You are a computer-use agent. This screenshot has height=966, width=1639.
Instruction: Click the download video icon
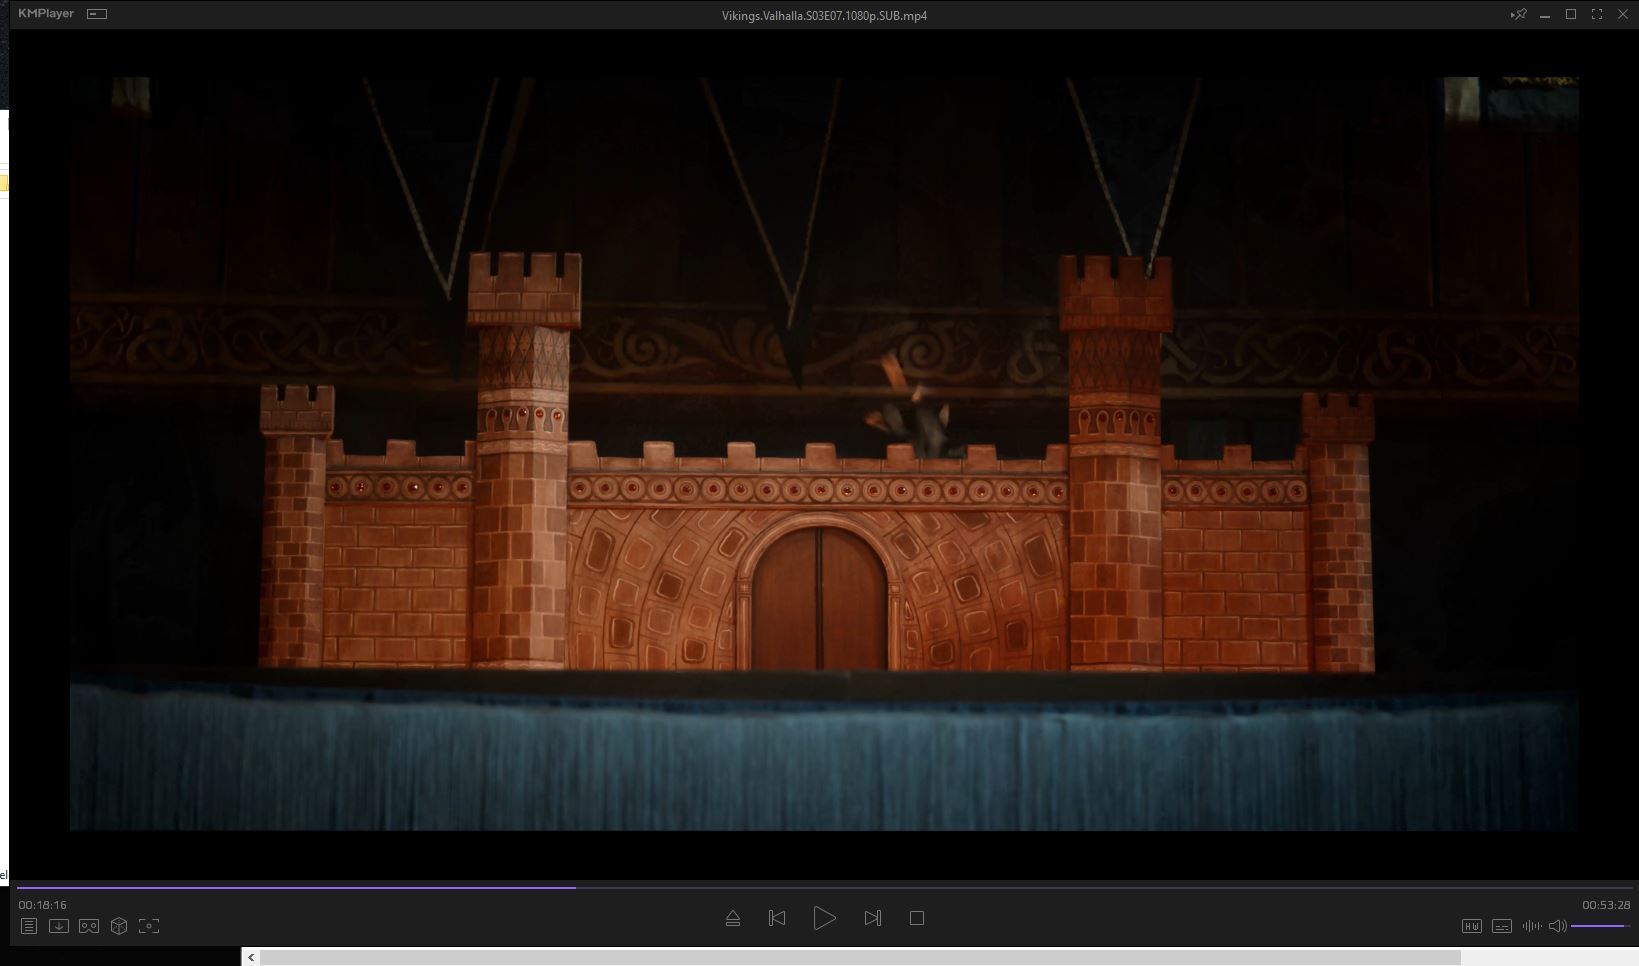tap(59, 926)
